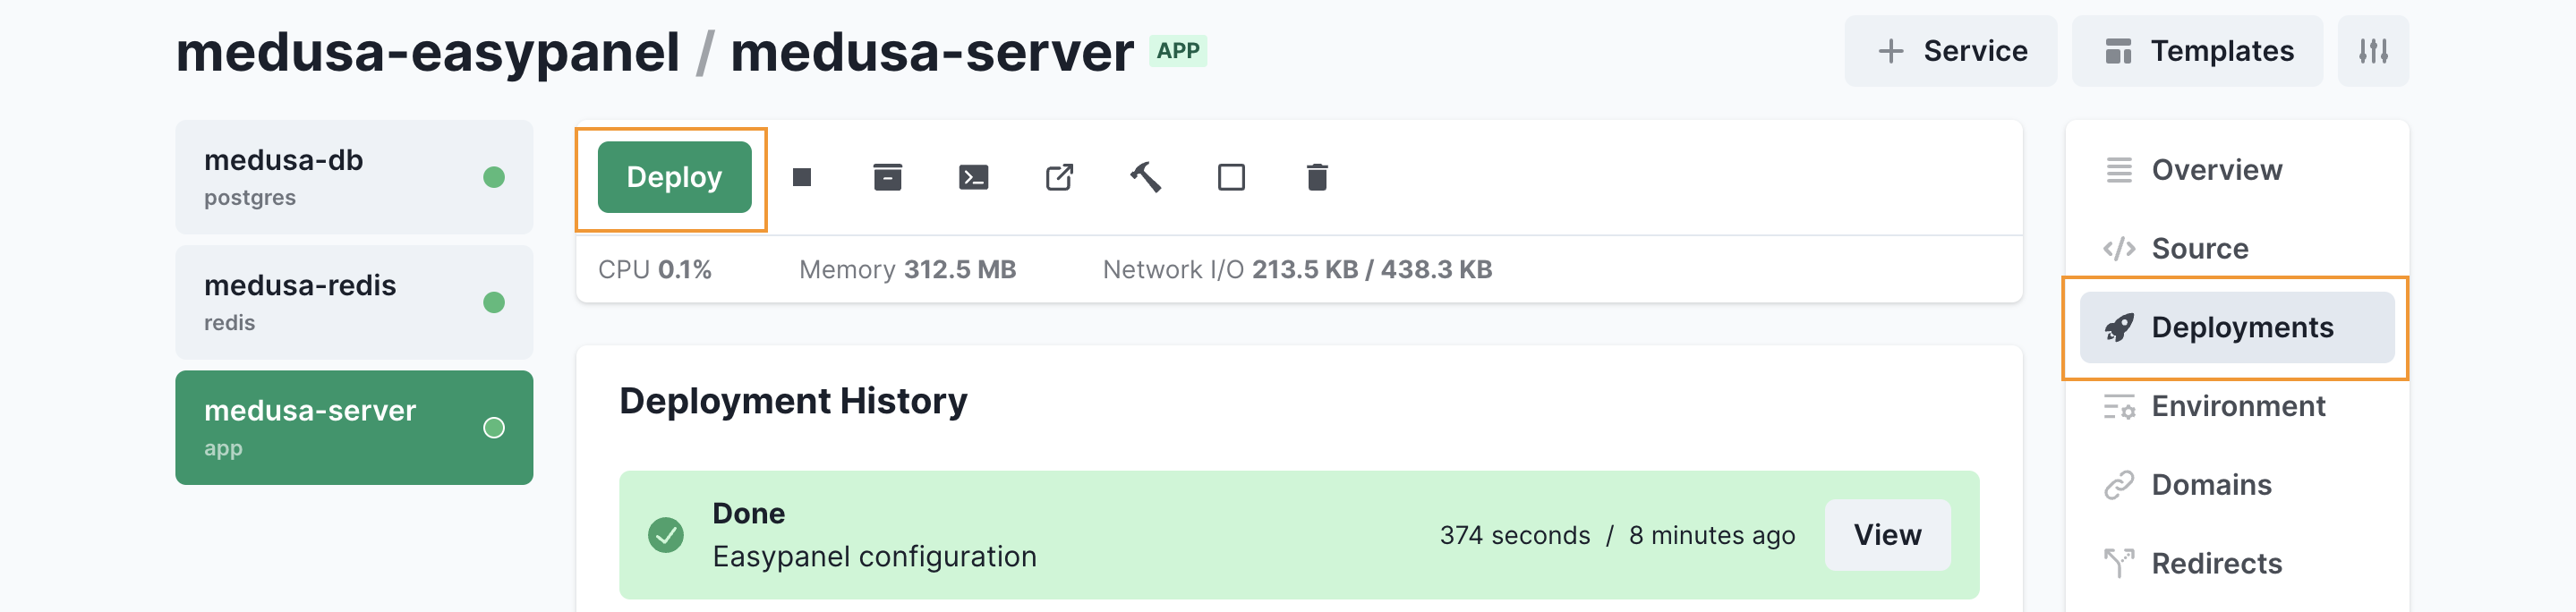Image resolution: width=2576 pixels, height=612 pixels.
Task: Click the archive box icon in toolbar
Action: (887, 177)
